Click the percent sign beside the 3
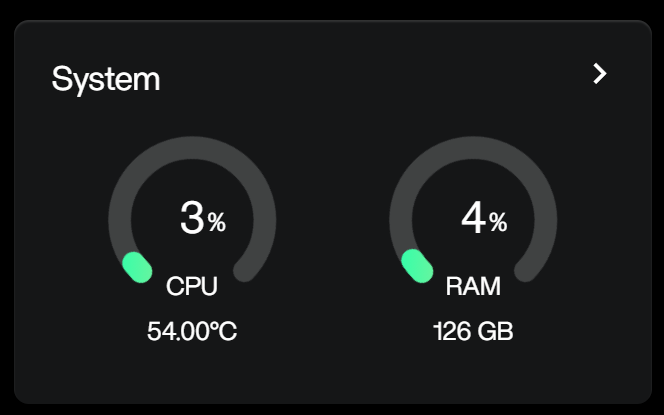This screenshot has height=415, width=664. coord(217,224)
